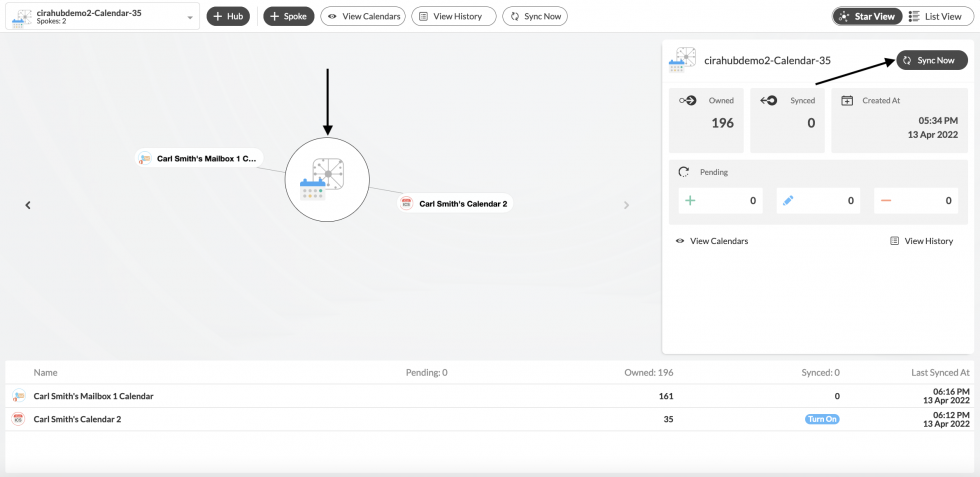Open the cirahubdemo2-Calendar-35 hub selector dropdown
Viewport: 980px width, 477px height.
point(102,16)
